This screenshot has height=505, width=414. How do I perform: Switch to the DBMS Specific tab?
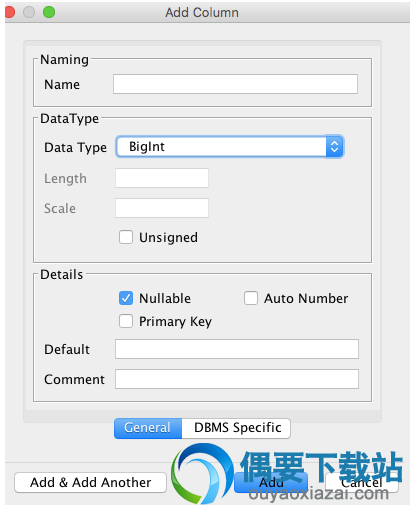pos(236,428)
